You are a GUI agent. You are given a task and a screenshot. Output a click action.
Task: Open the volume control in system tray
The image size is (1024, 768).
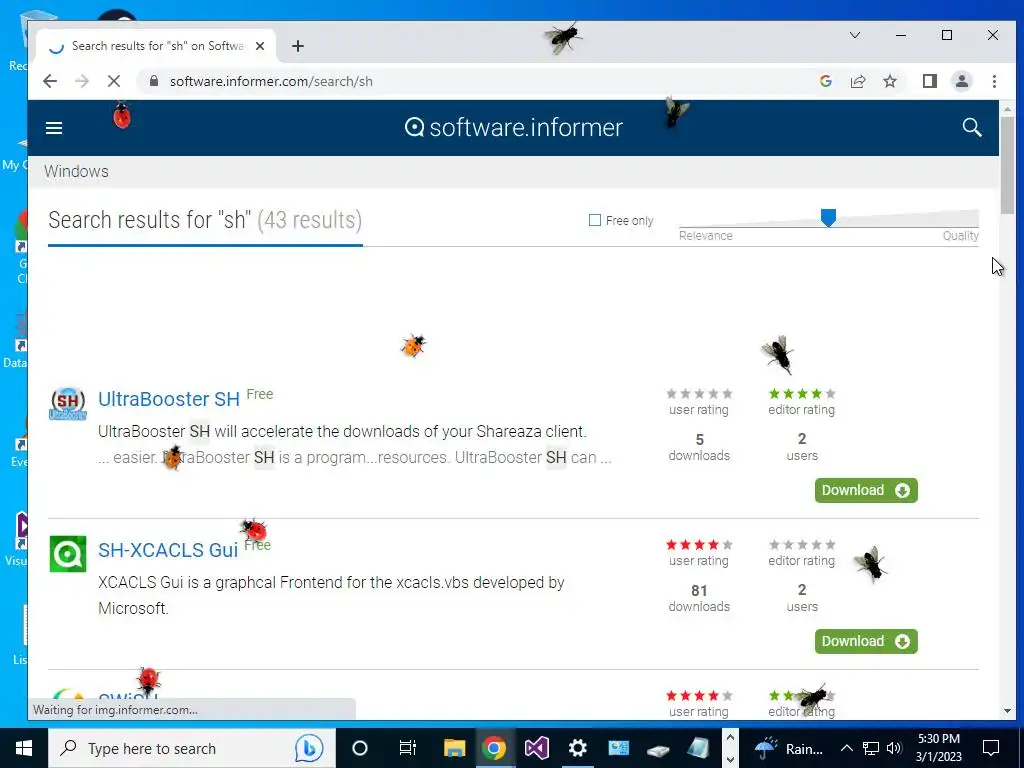click(x=894, y=748)
